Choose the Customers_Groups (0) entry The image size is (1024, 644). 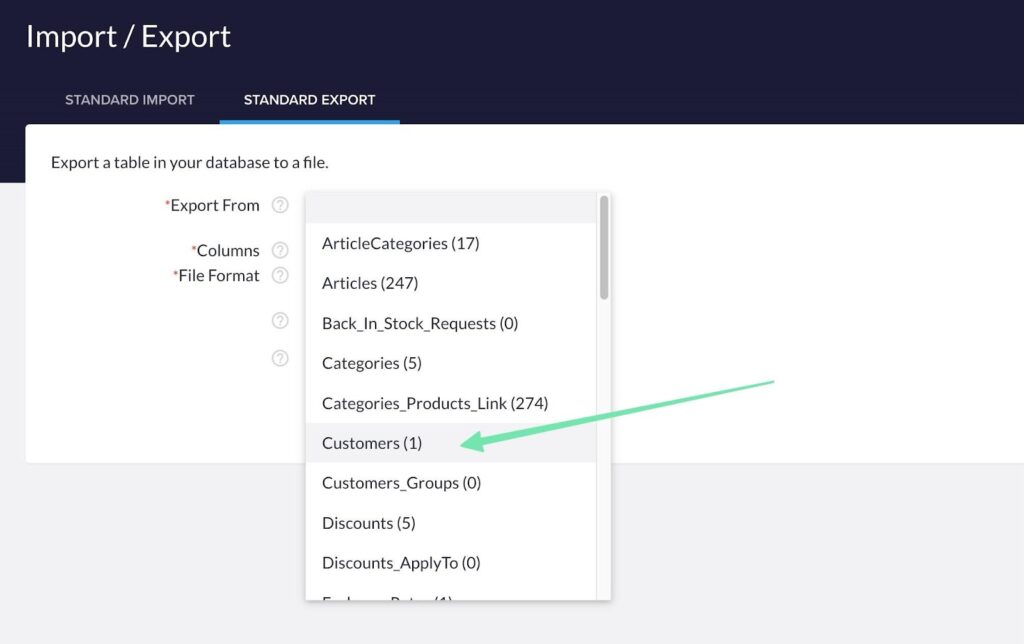pyautogui.click(x=401, y=483)
